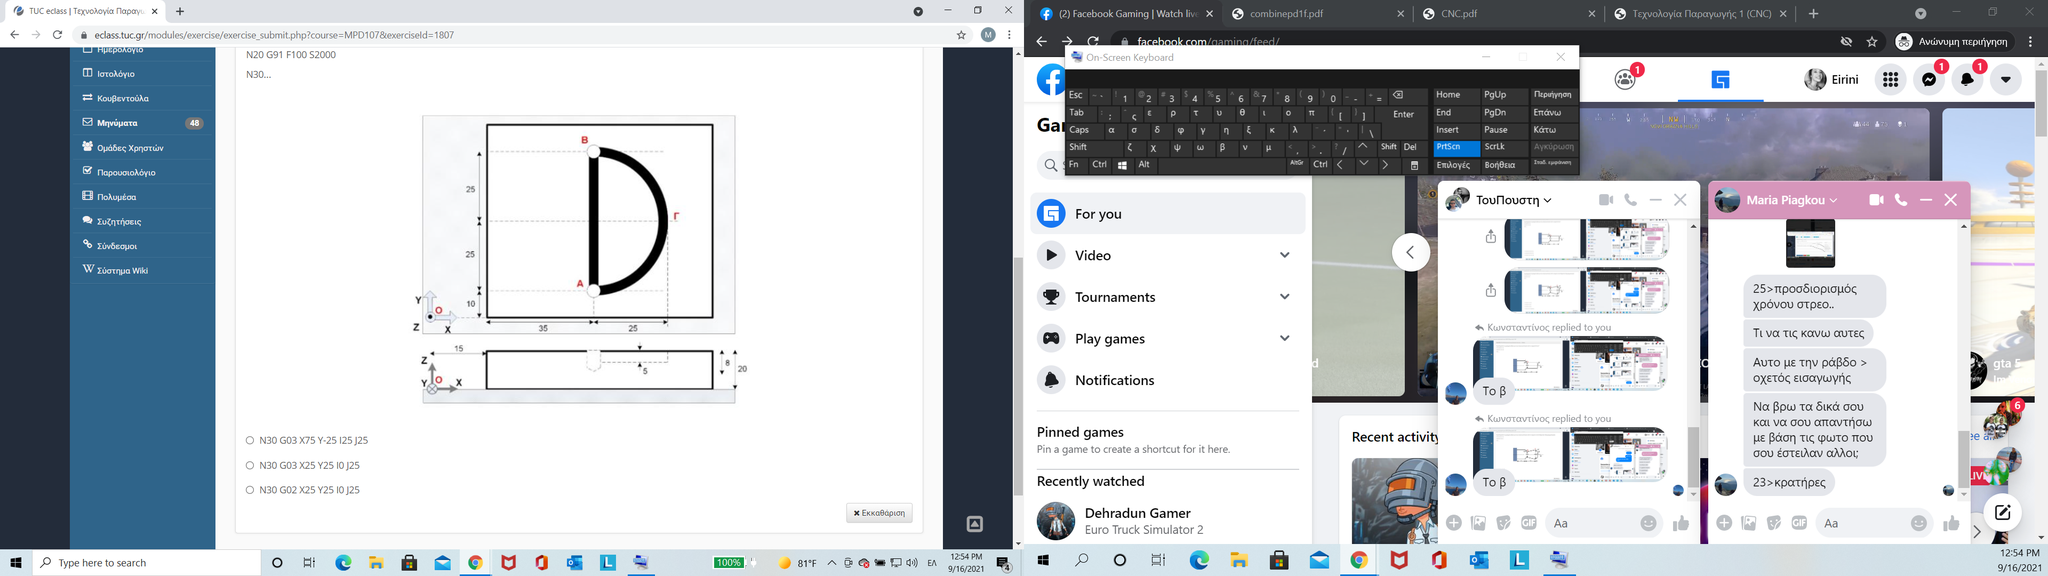Open Facebook menu grid icon

(x=1890, y=80)
